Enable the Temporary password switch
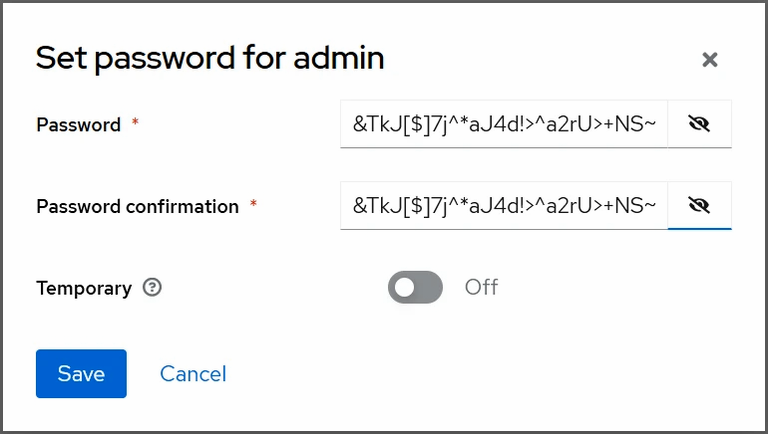The image size is (768, 434). [415, 287]
